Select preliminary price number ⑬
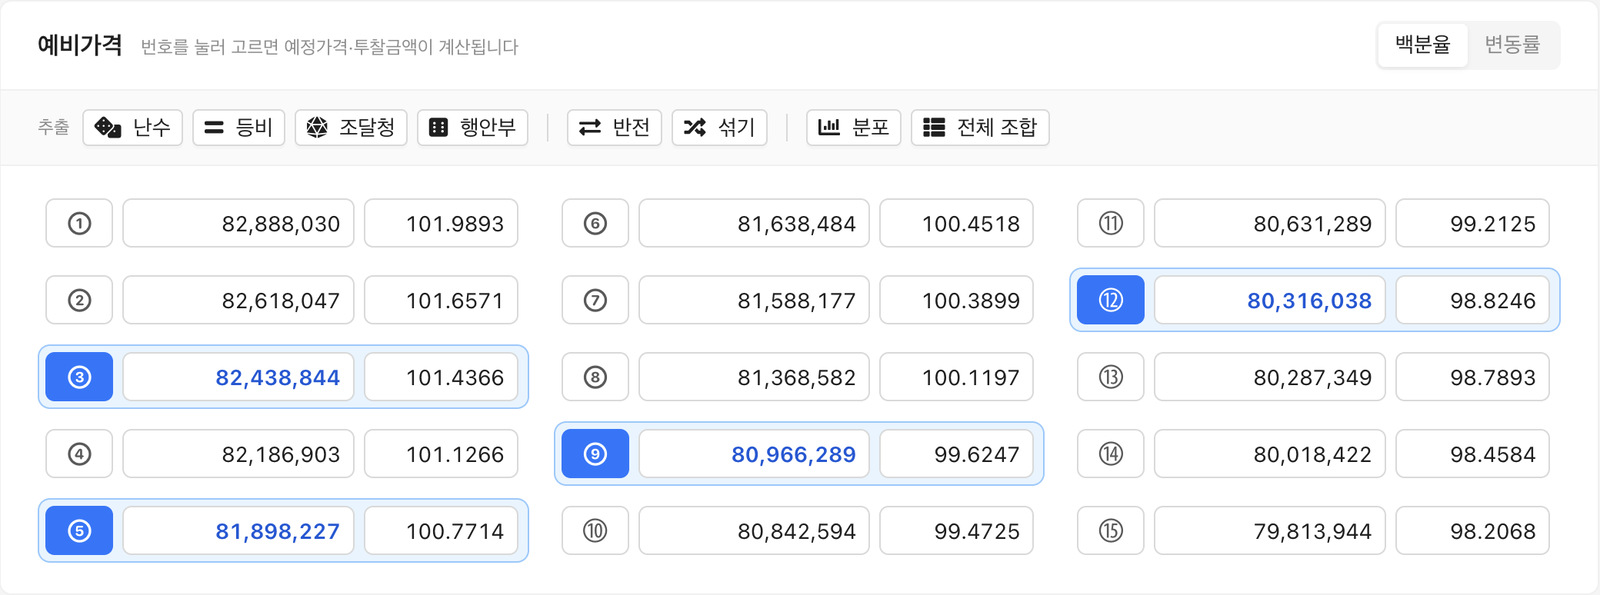1600x595 pixels. tap(1111, 377)
